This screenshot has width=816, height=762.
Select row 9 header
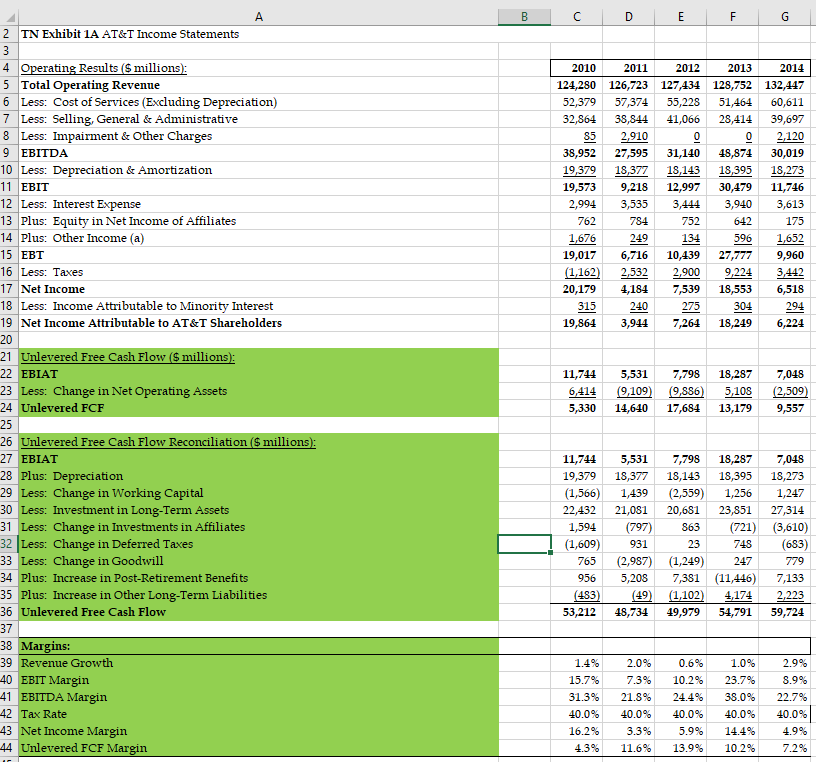coord(9,153)
